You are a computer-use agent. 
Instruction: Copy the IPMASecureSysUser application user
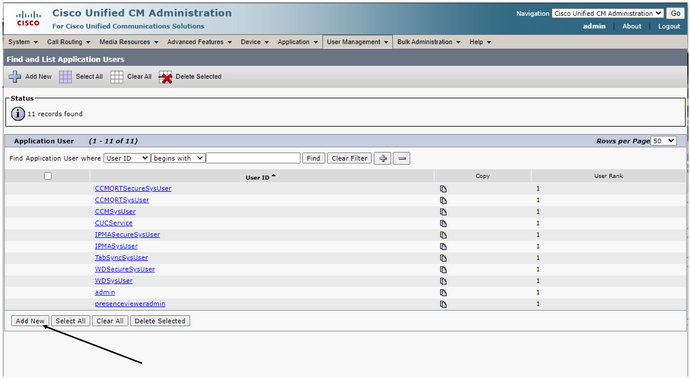(x=443, y=235)
